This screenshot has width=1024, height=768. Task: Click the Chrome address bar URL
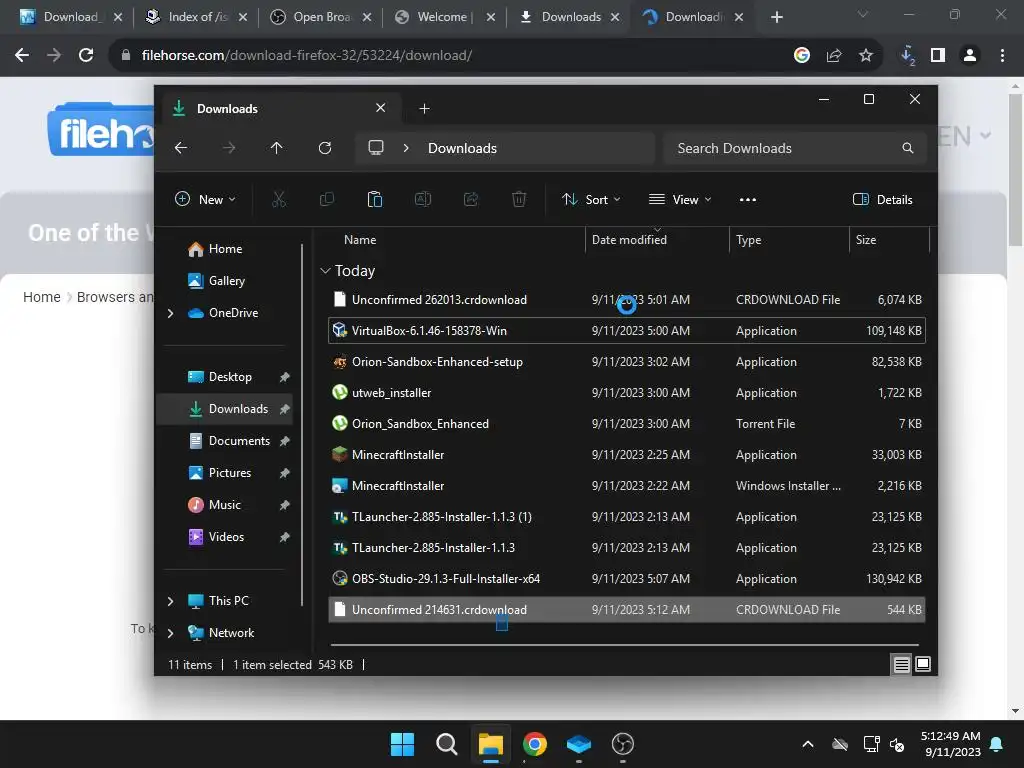coord(307,56)
